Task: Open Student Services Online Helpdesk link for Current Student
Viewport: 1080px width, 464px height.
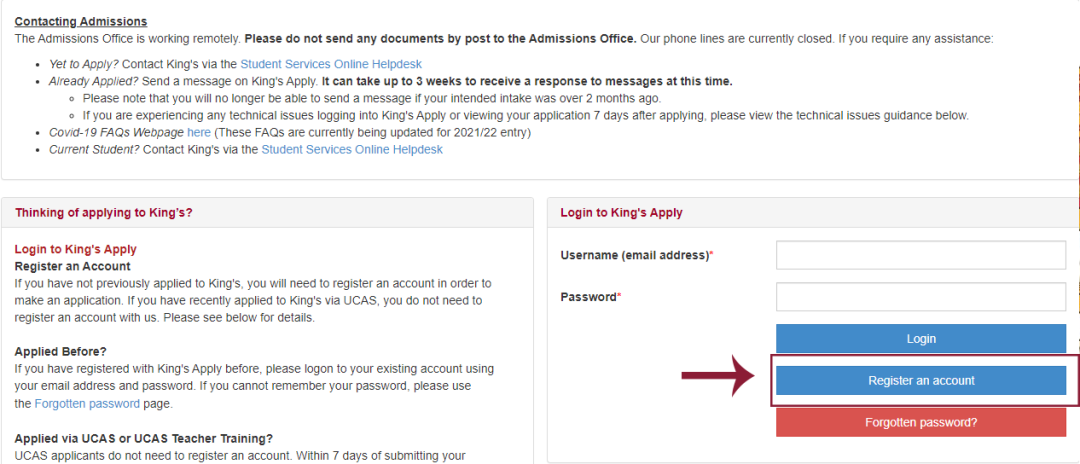Action: (352, 149)
